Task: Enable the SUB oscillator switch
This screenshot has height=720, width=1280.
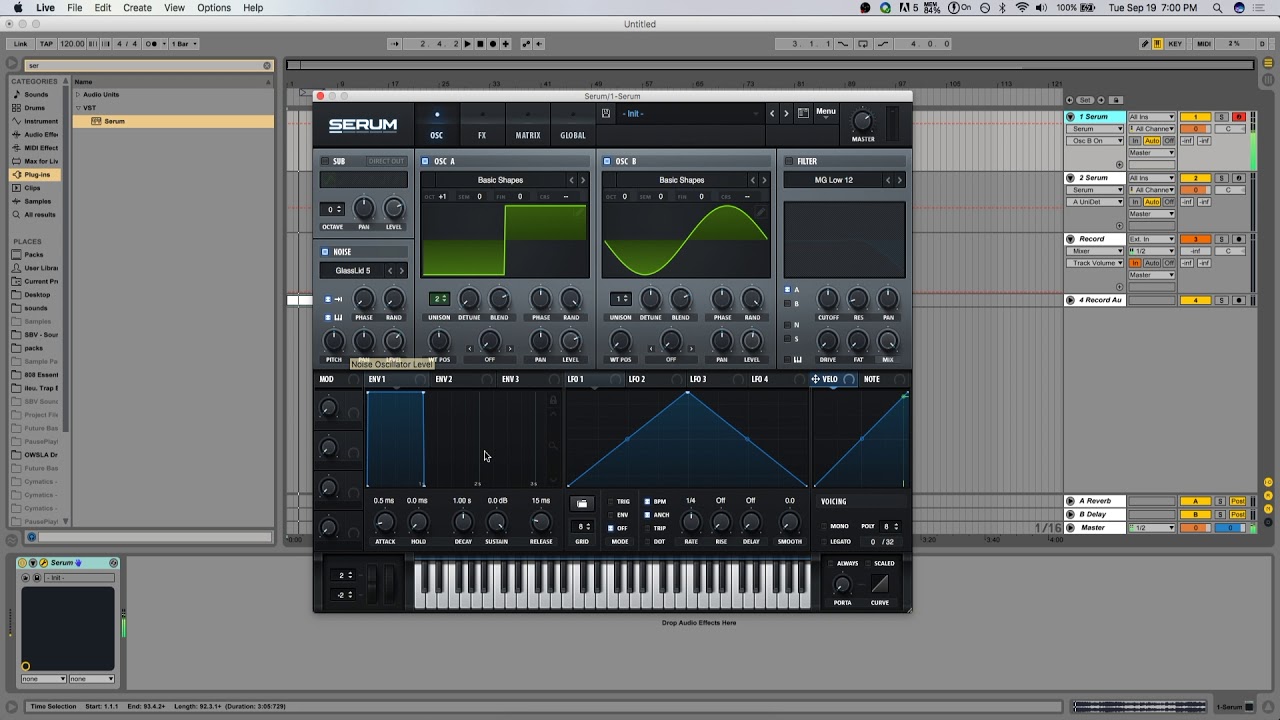Action: (325, 161)
